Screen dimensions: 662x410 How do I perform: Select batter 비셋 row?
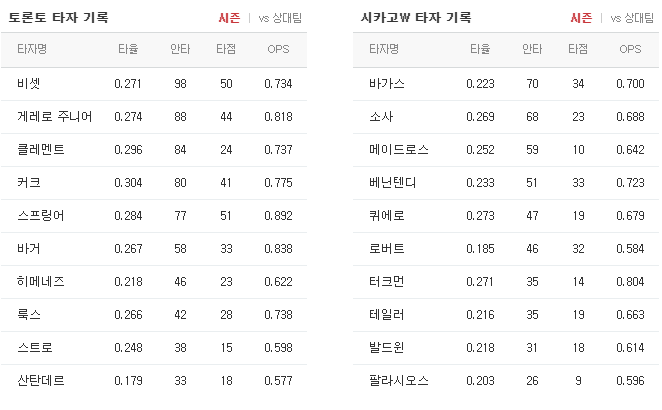pyautogui.click(x=154, y=84)
